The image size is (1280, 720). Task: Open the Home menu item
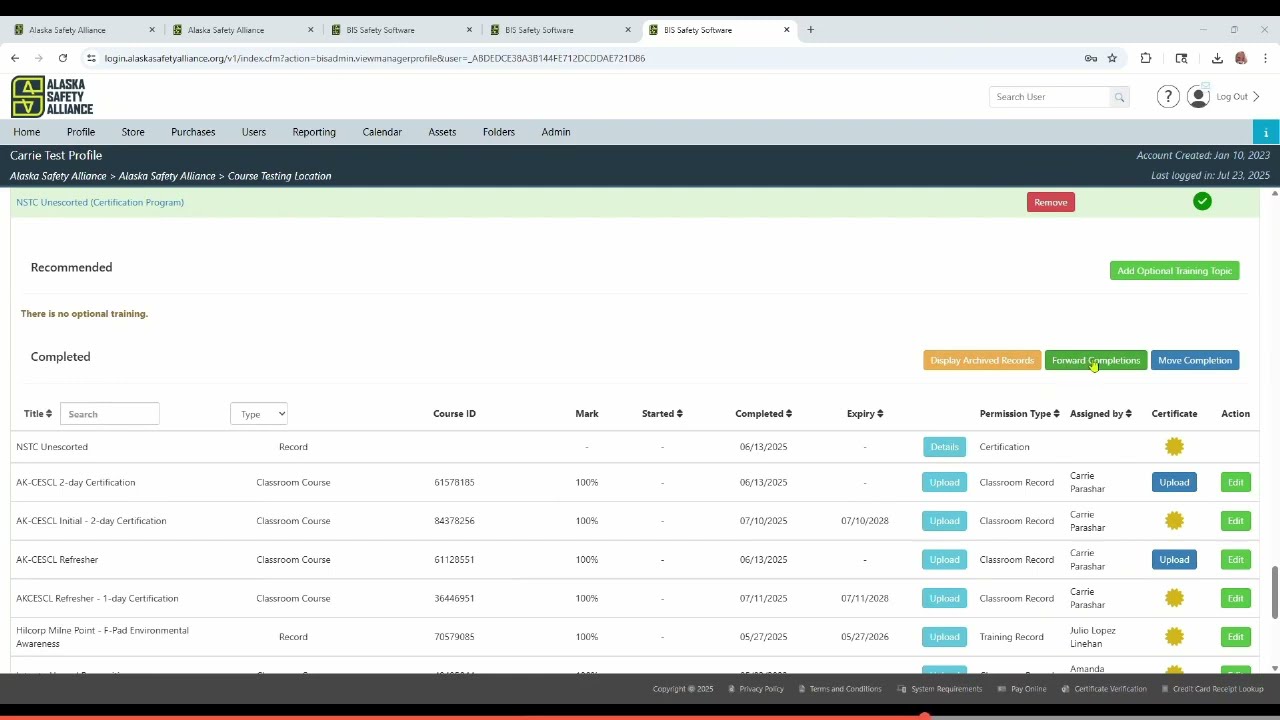(x=27, y=132)
